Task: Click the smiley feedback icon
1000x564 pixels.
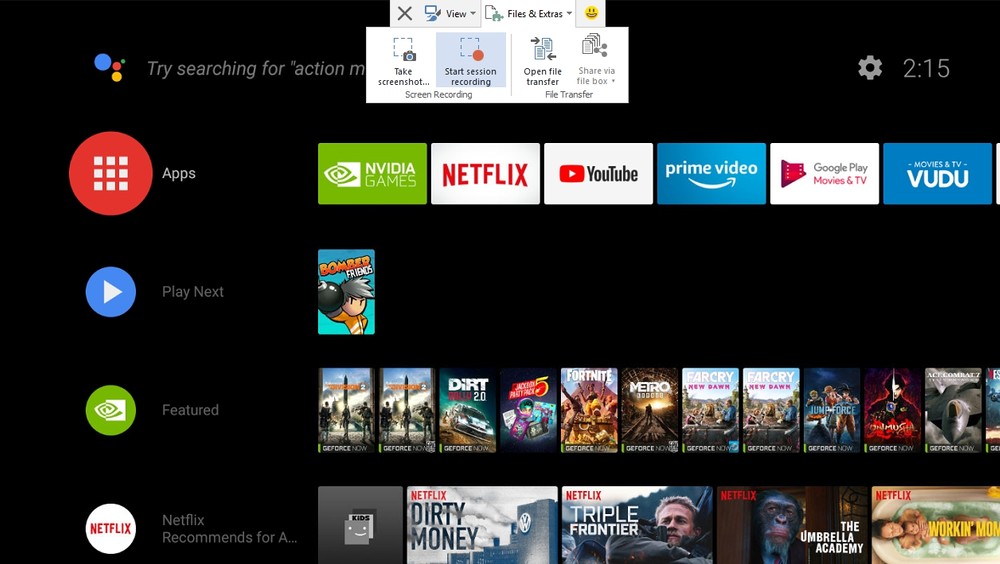Action: pos(591,13)
